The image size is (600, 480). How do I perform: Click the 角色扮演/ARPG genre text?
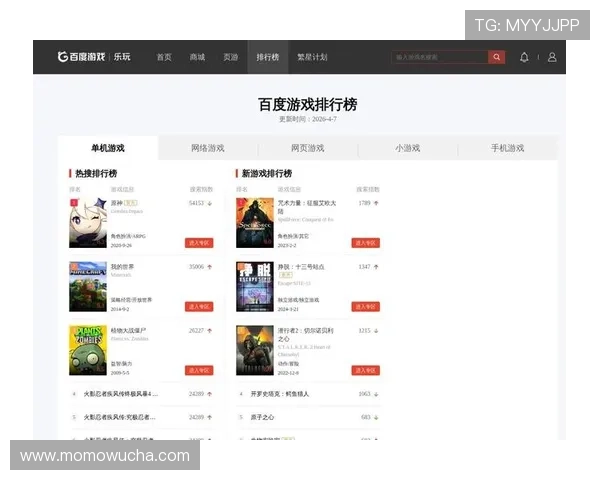pyautogui.click(x=128, y=236)
